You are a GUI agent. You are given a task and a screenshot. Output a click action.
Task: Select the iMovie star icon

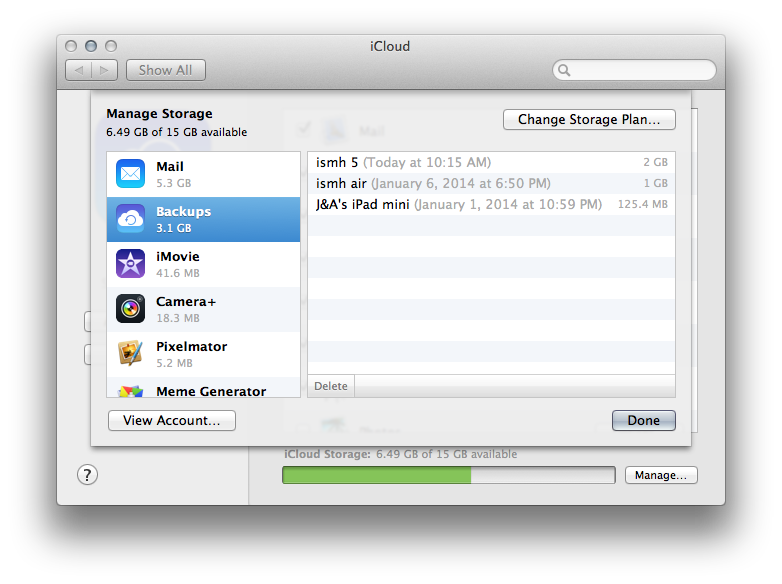pos(130,263)
